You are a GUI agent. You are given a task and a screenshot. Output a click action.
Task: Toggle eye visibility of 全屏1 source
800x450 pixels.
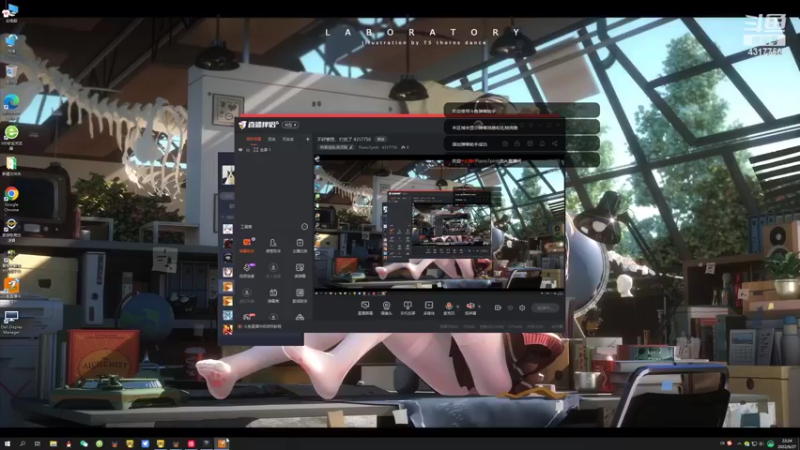240,149
